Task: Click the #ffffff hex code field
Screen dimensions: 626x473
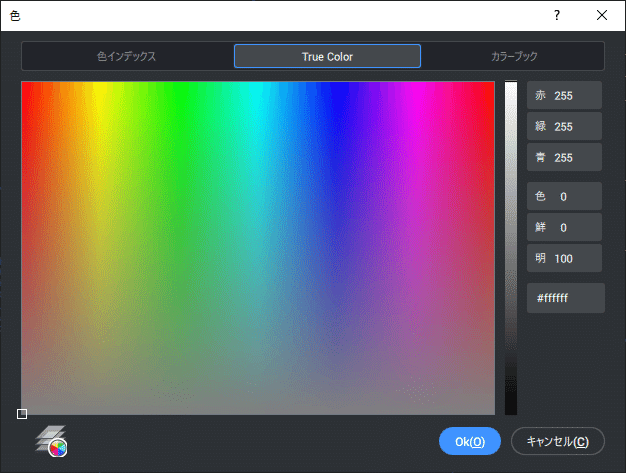Action: point(566,298)
